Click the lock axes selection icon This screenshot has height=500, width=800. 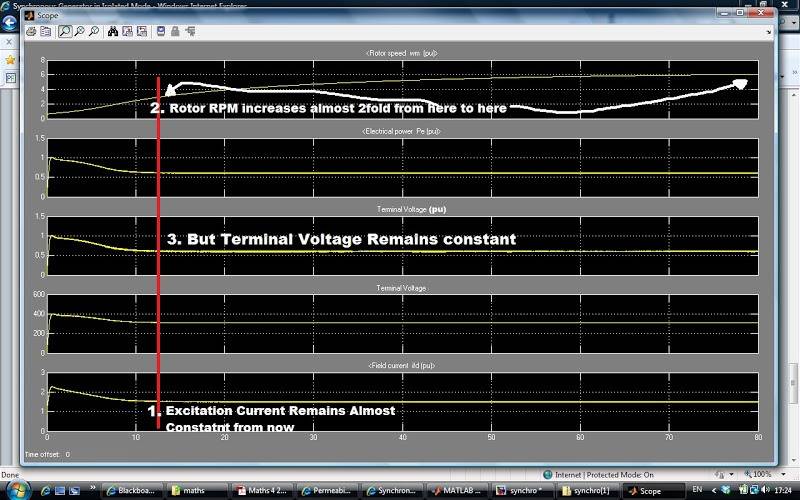(x=175, y=32)
